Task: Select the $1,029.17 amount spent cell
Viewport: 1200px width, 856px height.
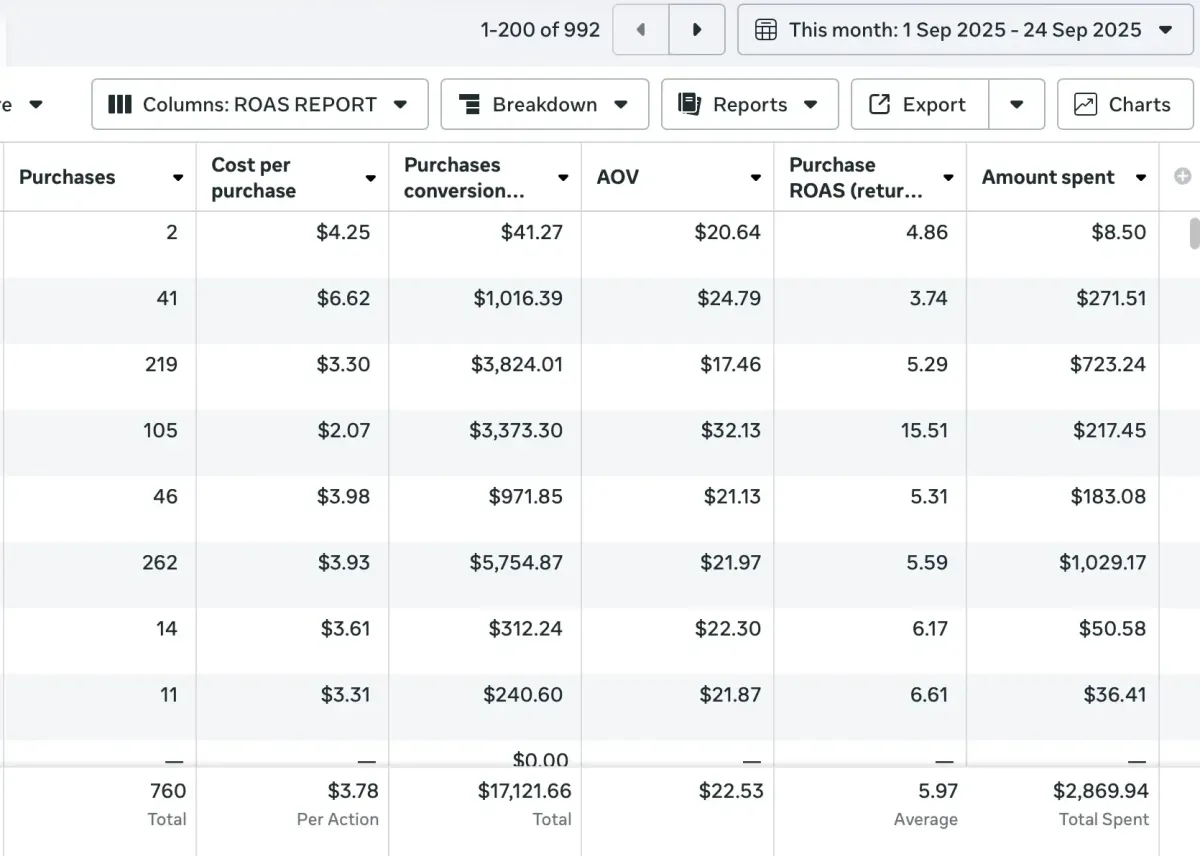Action: [1102, 562]
